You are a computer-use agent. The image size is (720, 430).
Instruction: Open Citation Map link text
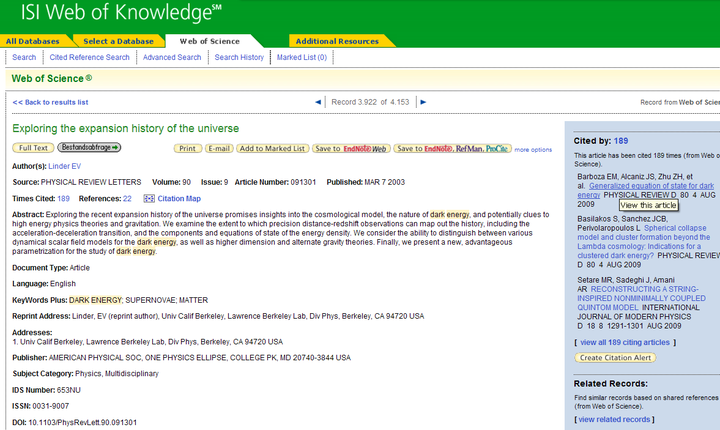(179, 198)
